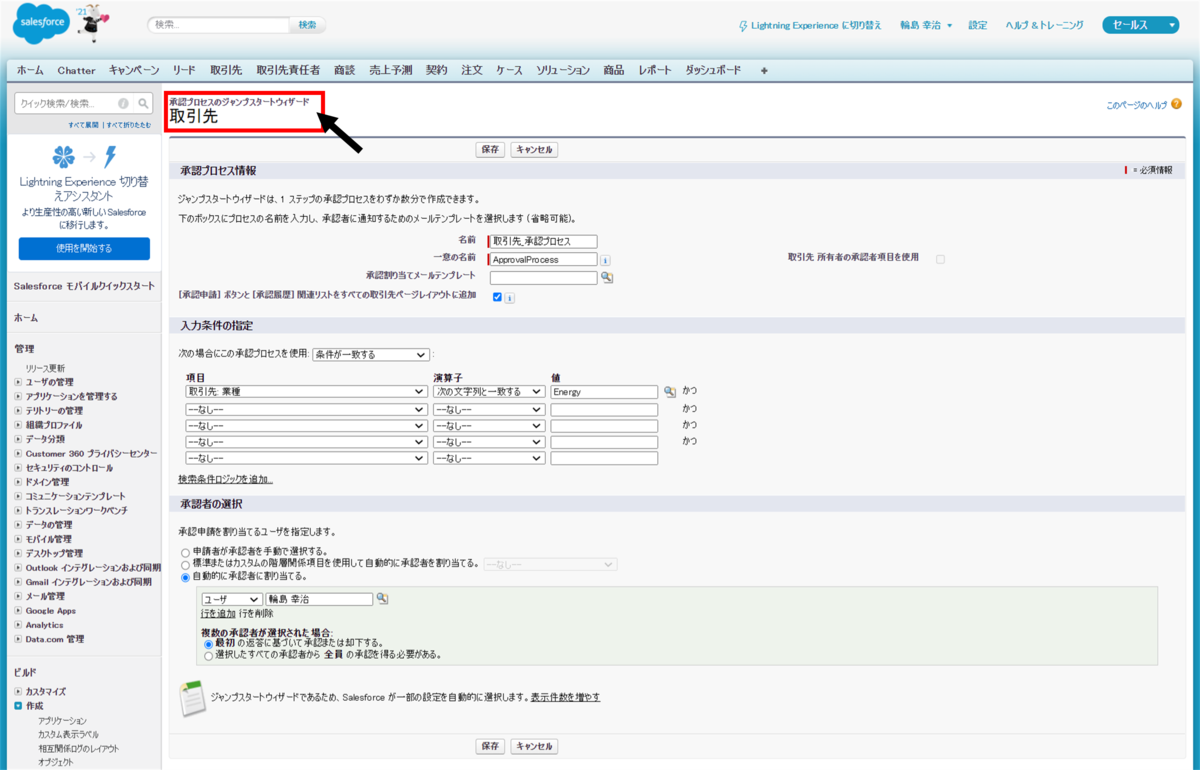The width and height of the screenshot is (1200, 770).
Task: Open the Chatter tab
Action: click(x=76, y=70)
